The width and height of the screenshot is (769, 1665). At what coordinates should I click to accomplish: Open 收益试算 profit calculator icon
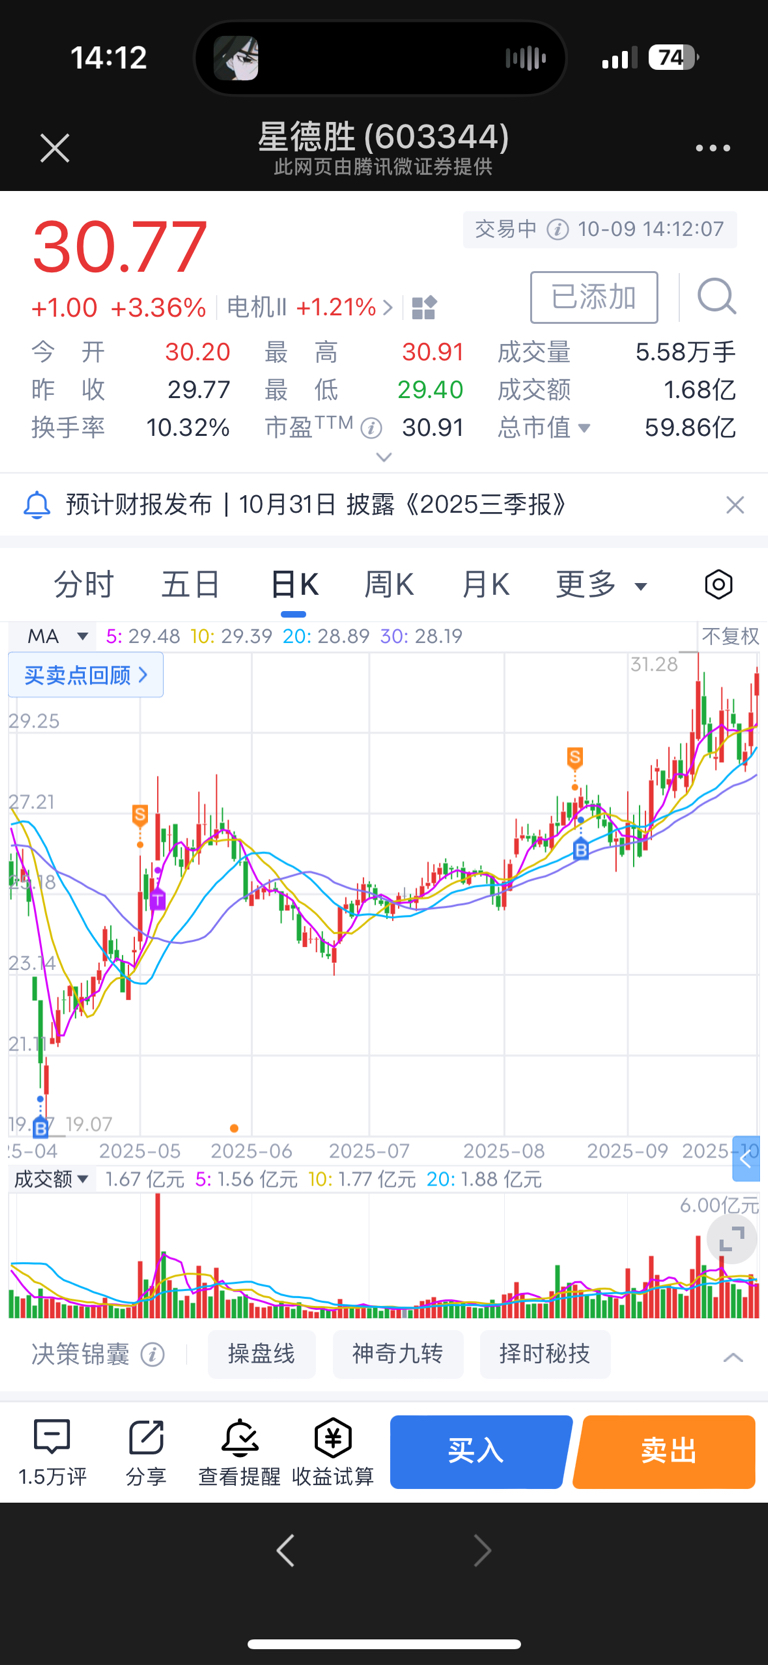click(333, 1451)
